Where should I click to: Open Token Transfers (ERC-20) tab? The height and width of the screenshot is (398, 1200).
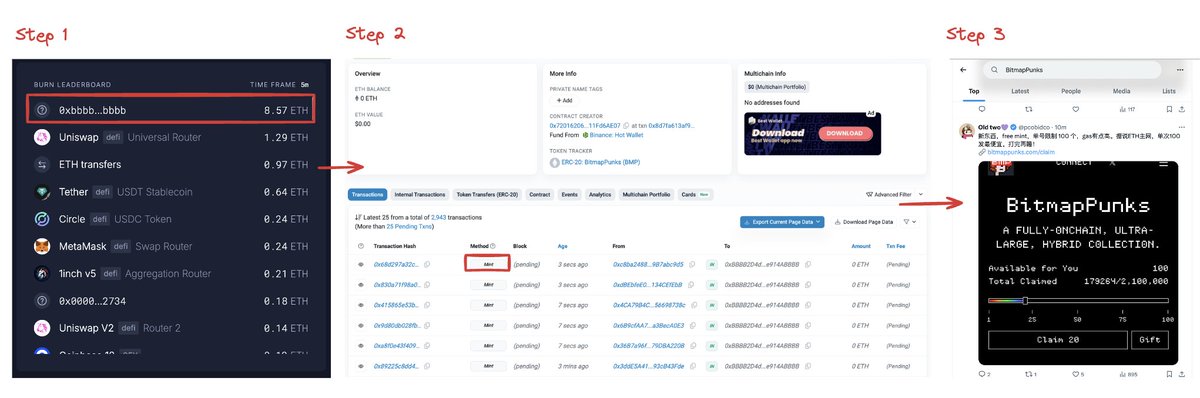(x=487, y=194)
